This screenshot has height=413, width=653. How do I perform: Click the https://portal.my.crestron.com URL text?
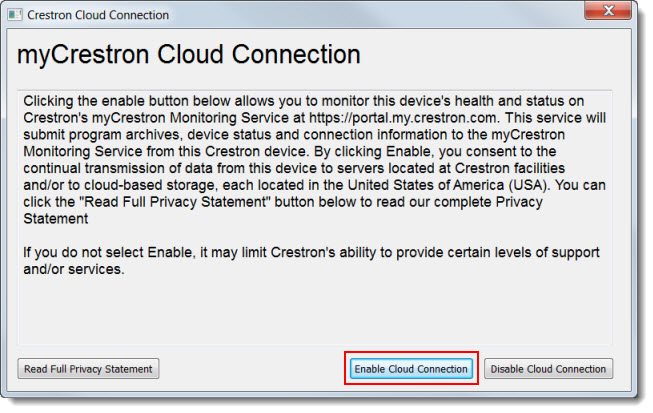click(x=403, y=118)
